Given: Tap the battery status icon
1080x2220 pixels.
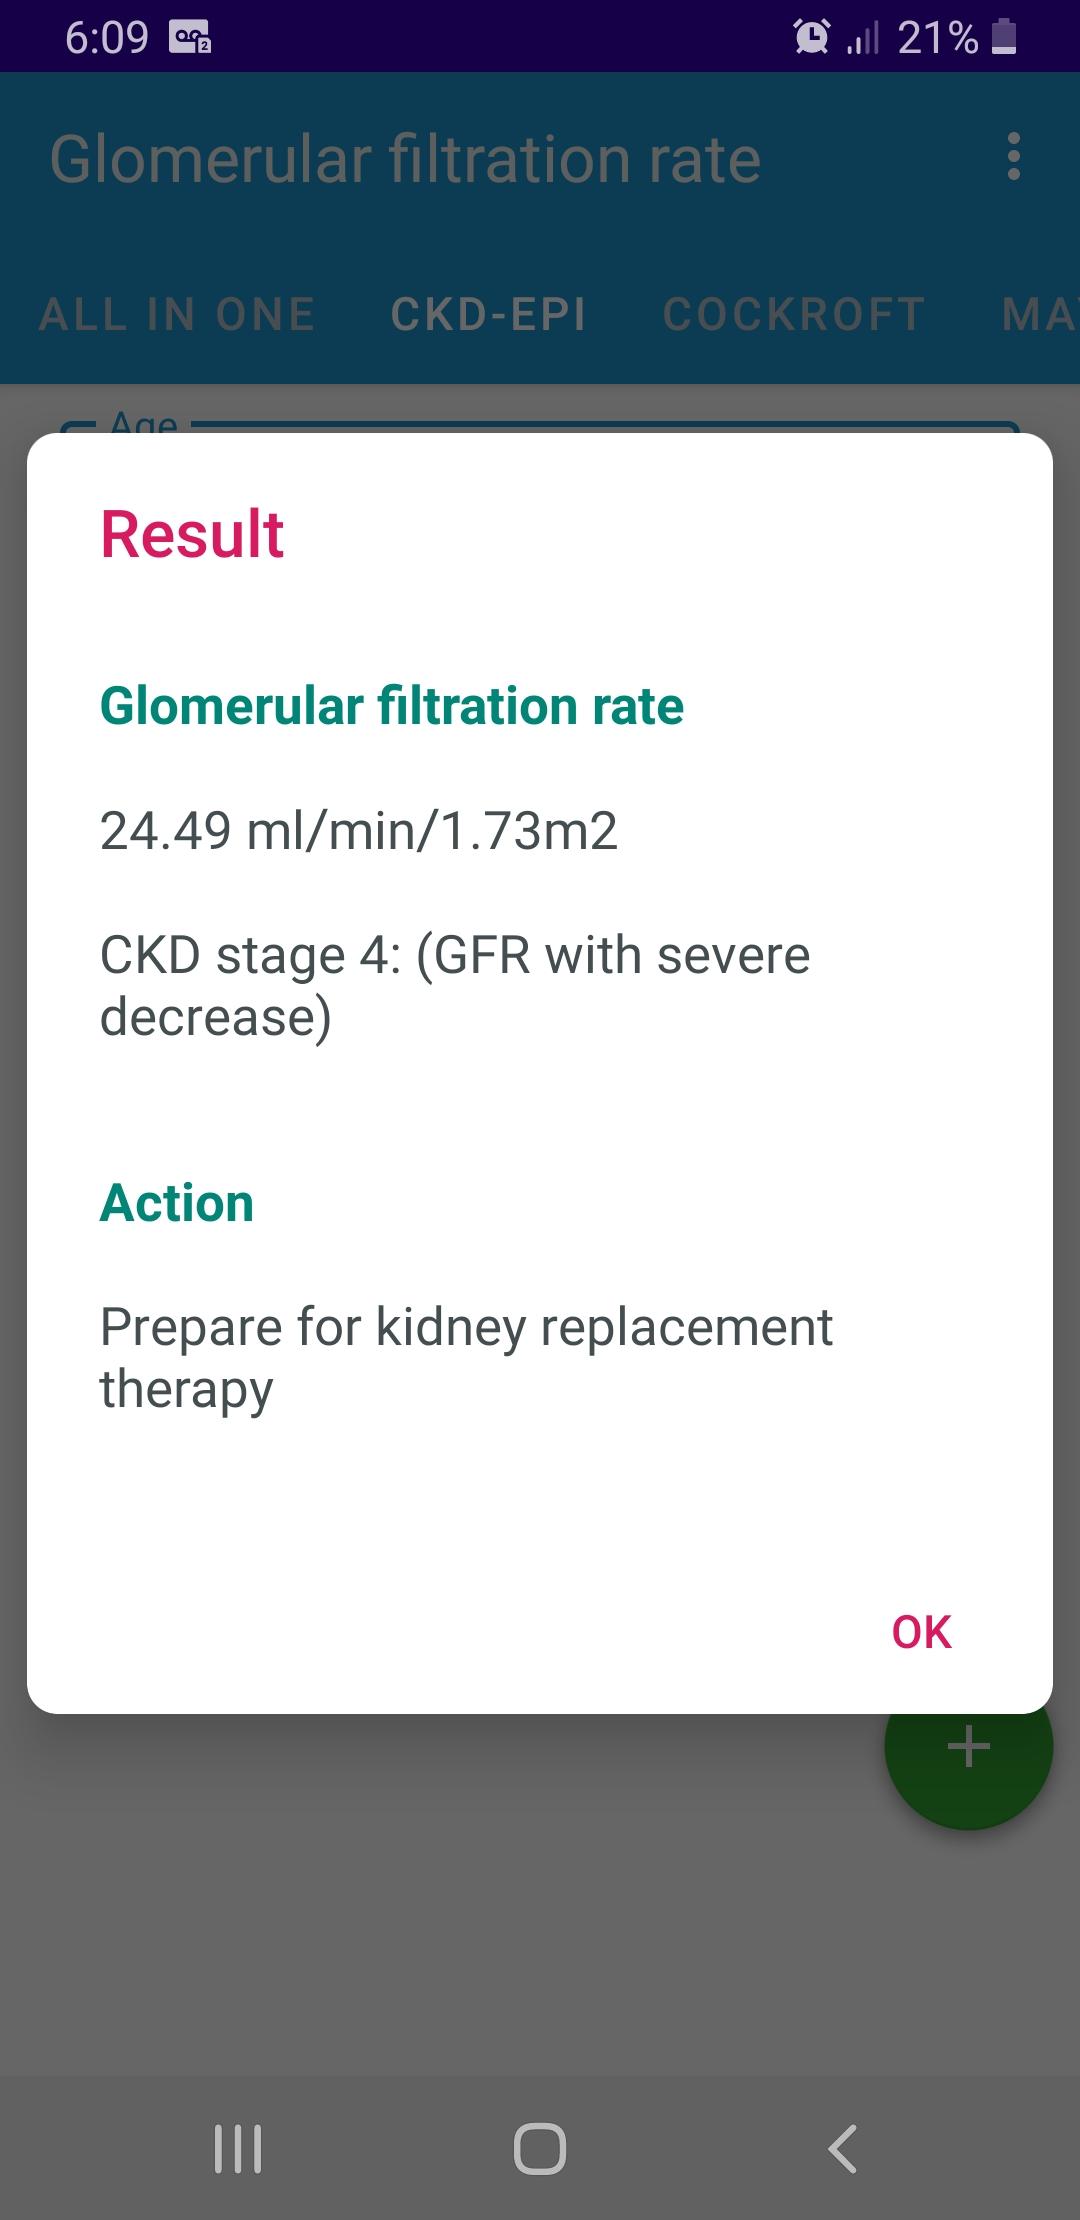Looking at the screenshot, I should [1004, 37].
